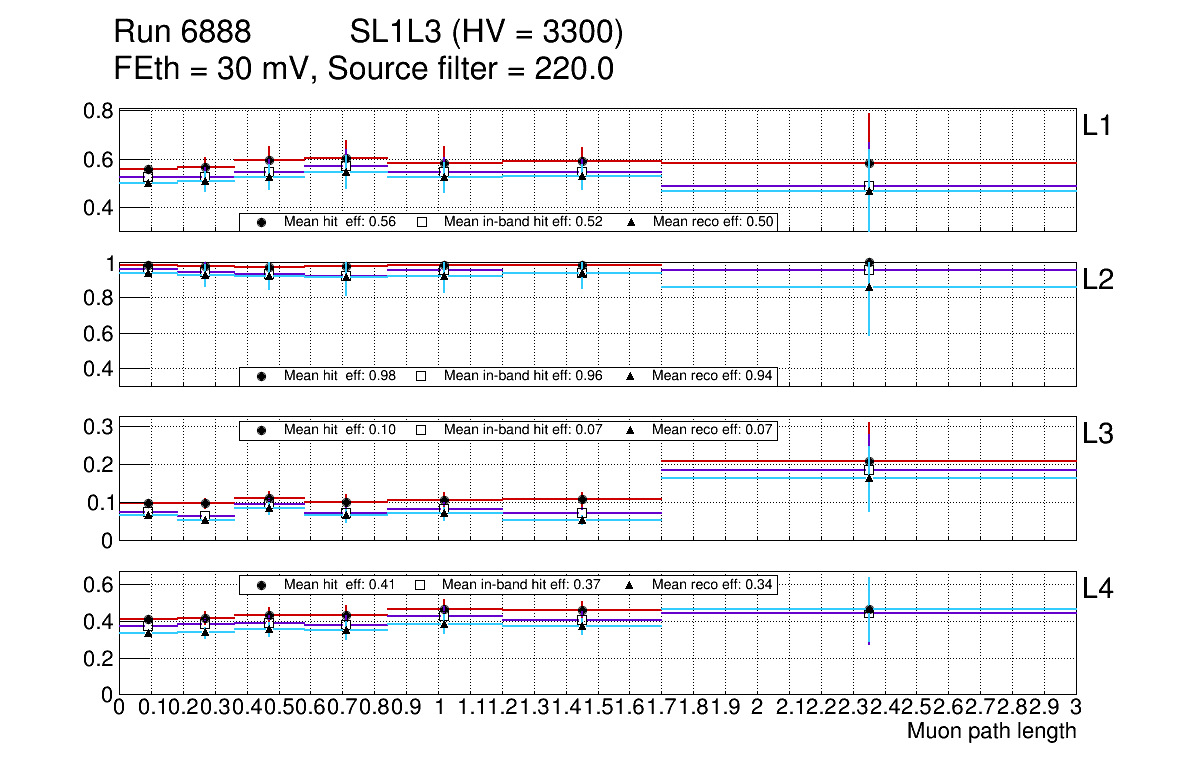Click the 'Mean hit eff: 0.56' legend entry
This screenshot has width=1196, height=772.
click(339, 222)
